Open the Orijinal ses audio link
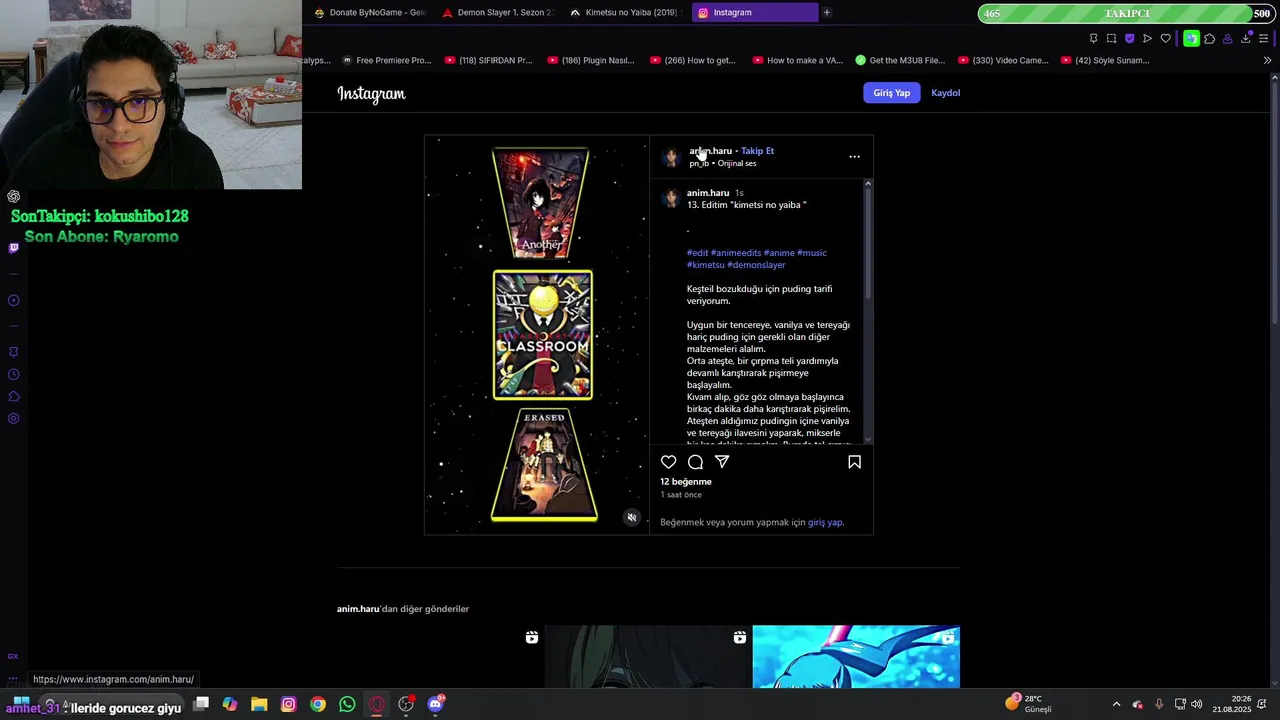1280x720 pixels. coord(737,163)
